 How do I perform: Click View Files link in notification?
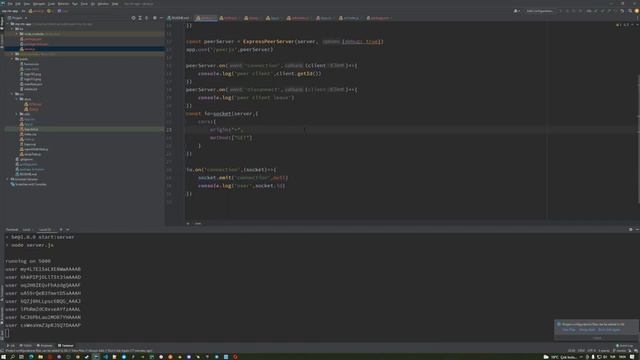[x=569, y=330]
